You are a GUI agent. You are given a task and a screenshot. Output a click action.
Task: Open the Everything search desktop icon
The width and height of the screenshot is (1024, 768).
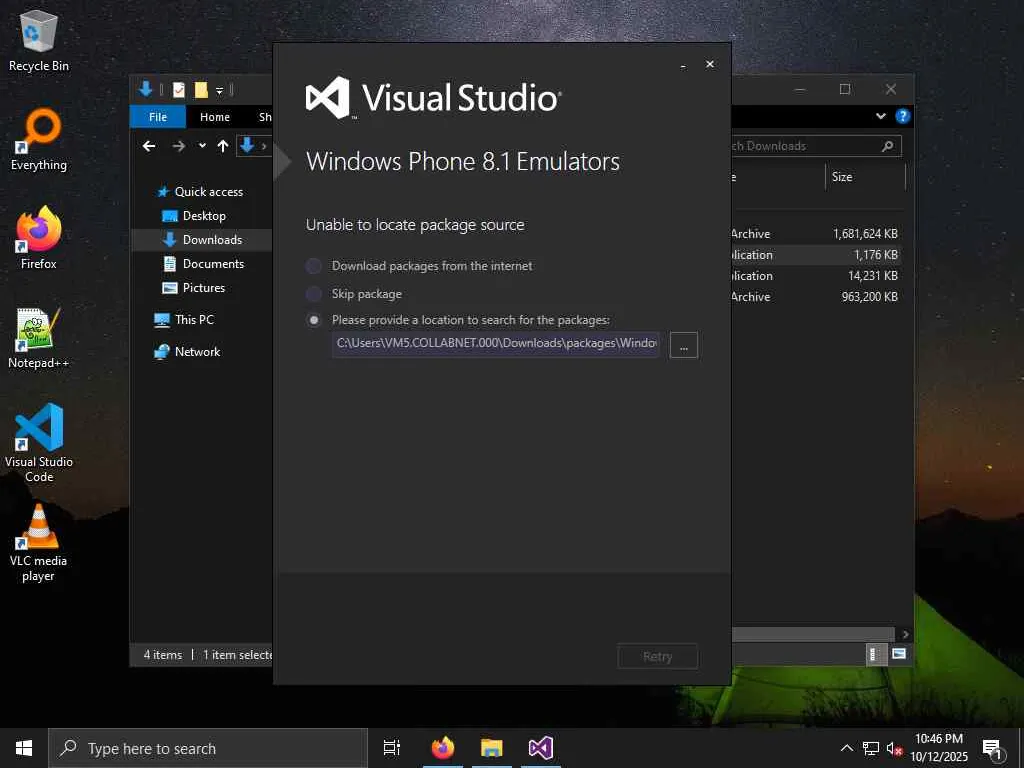click(x=39, y=140)
